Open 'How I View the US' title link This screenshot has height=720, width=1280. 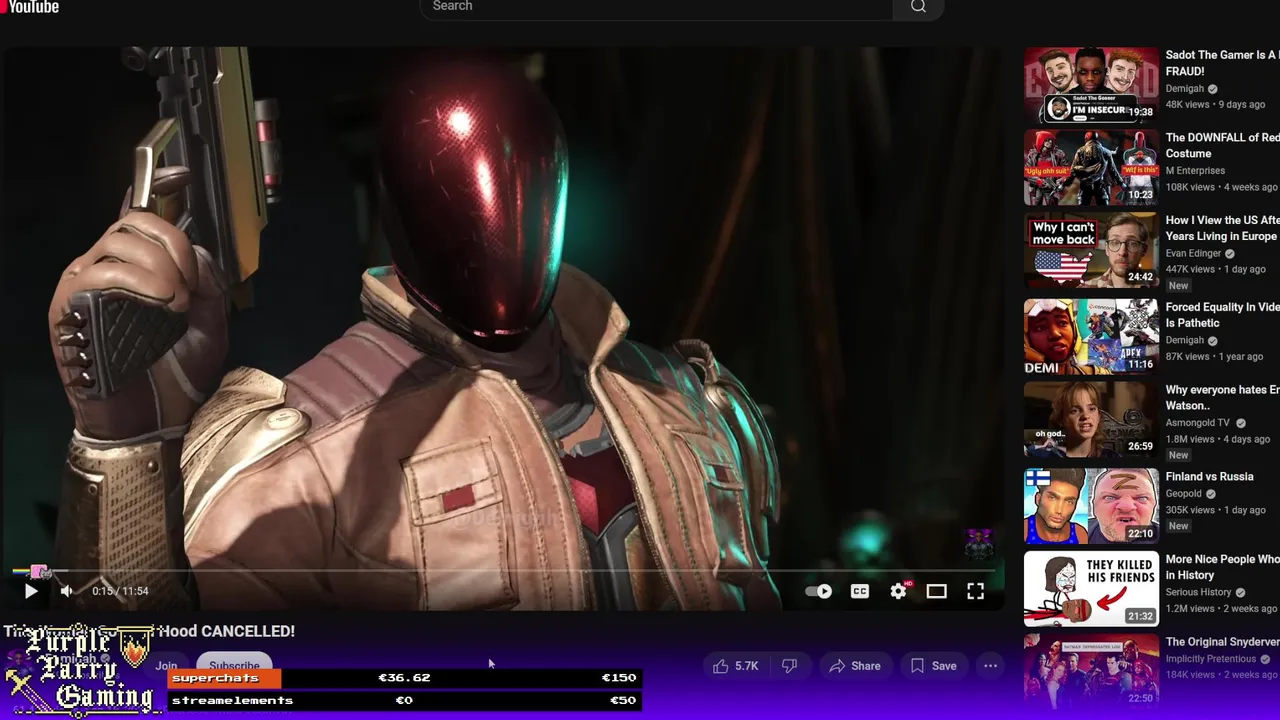[x=1222, y=228]
